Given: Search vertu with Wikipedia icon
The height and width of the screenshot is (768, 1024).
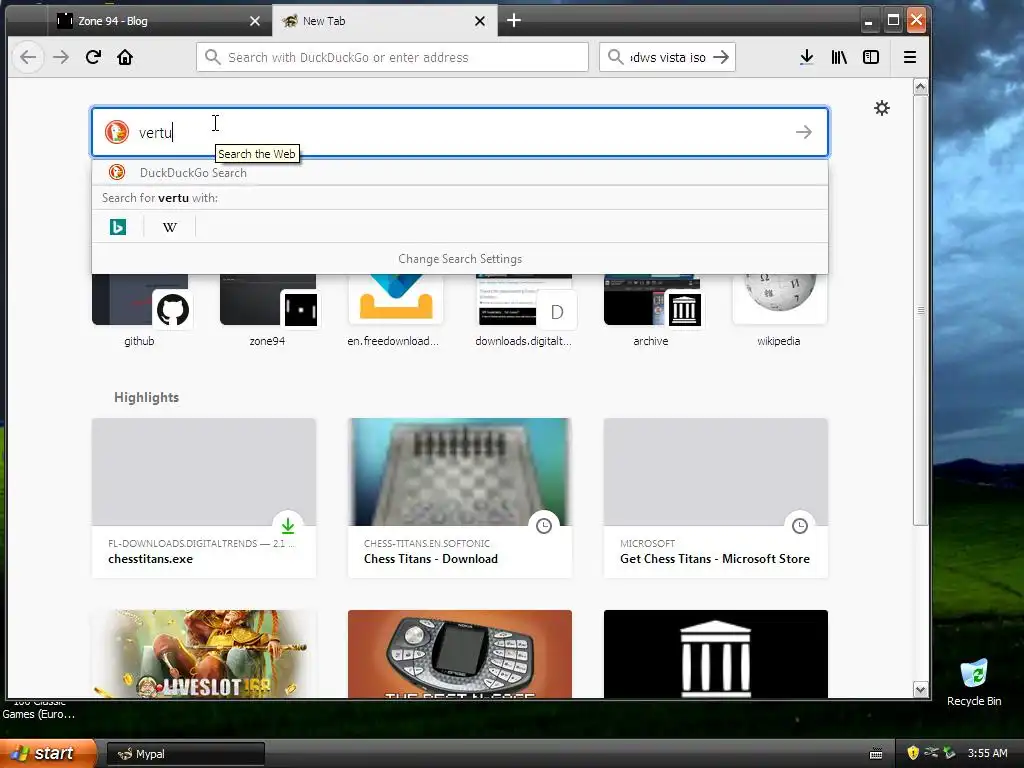Looking at the screenshot, I should 170,227.
